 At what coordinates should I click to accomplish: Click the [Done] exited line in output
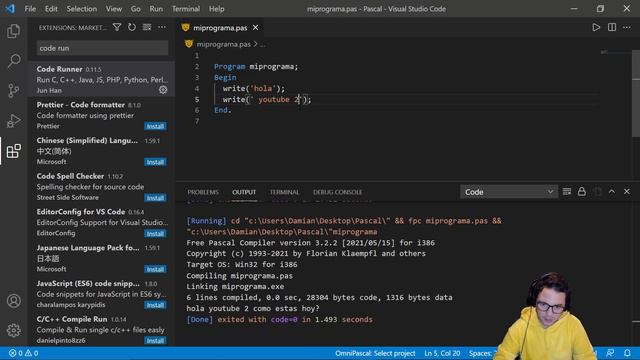(x=279, y=320)
